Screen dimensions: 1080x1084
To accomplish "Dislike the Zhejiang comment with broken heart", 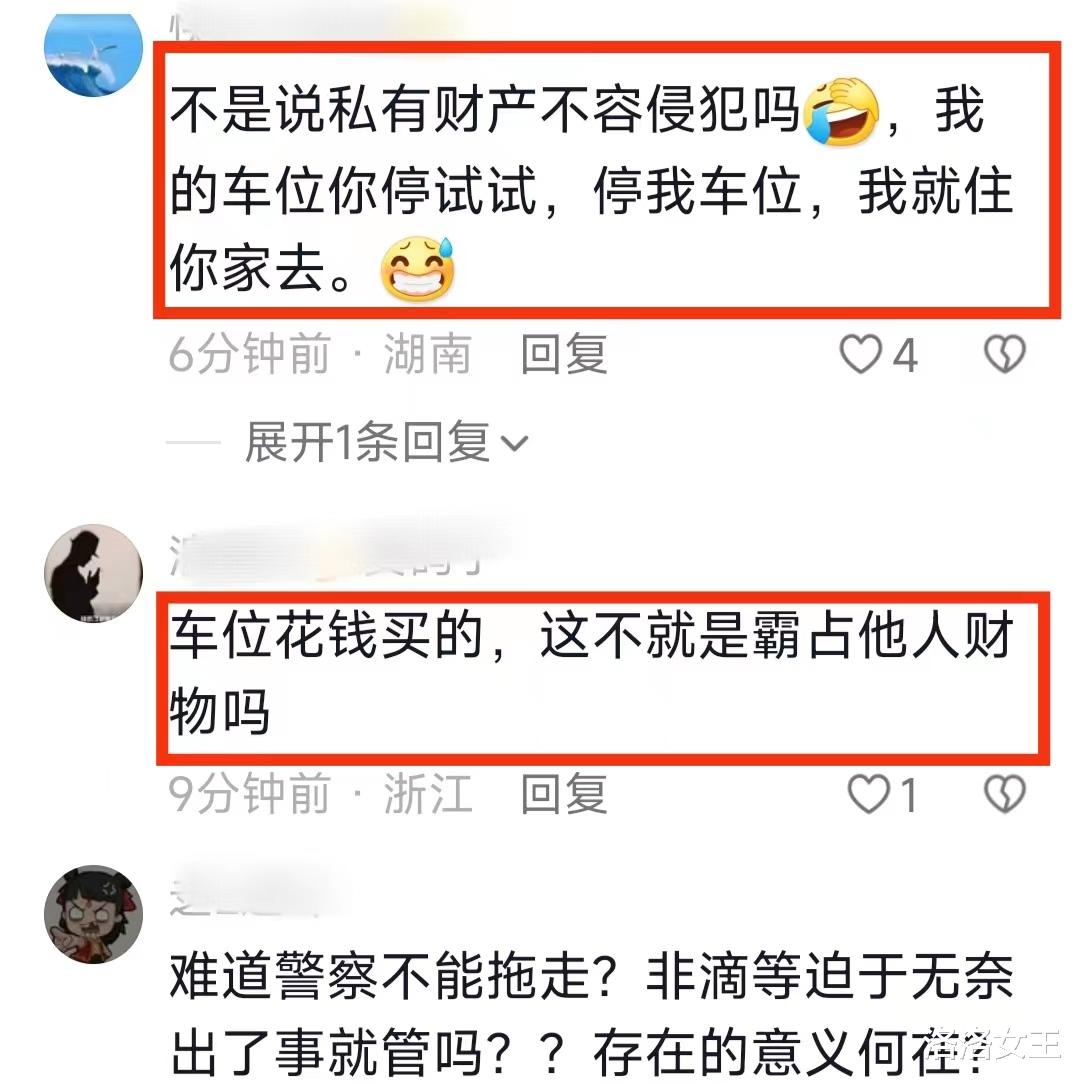I will [x=1004, y=793].
